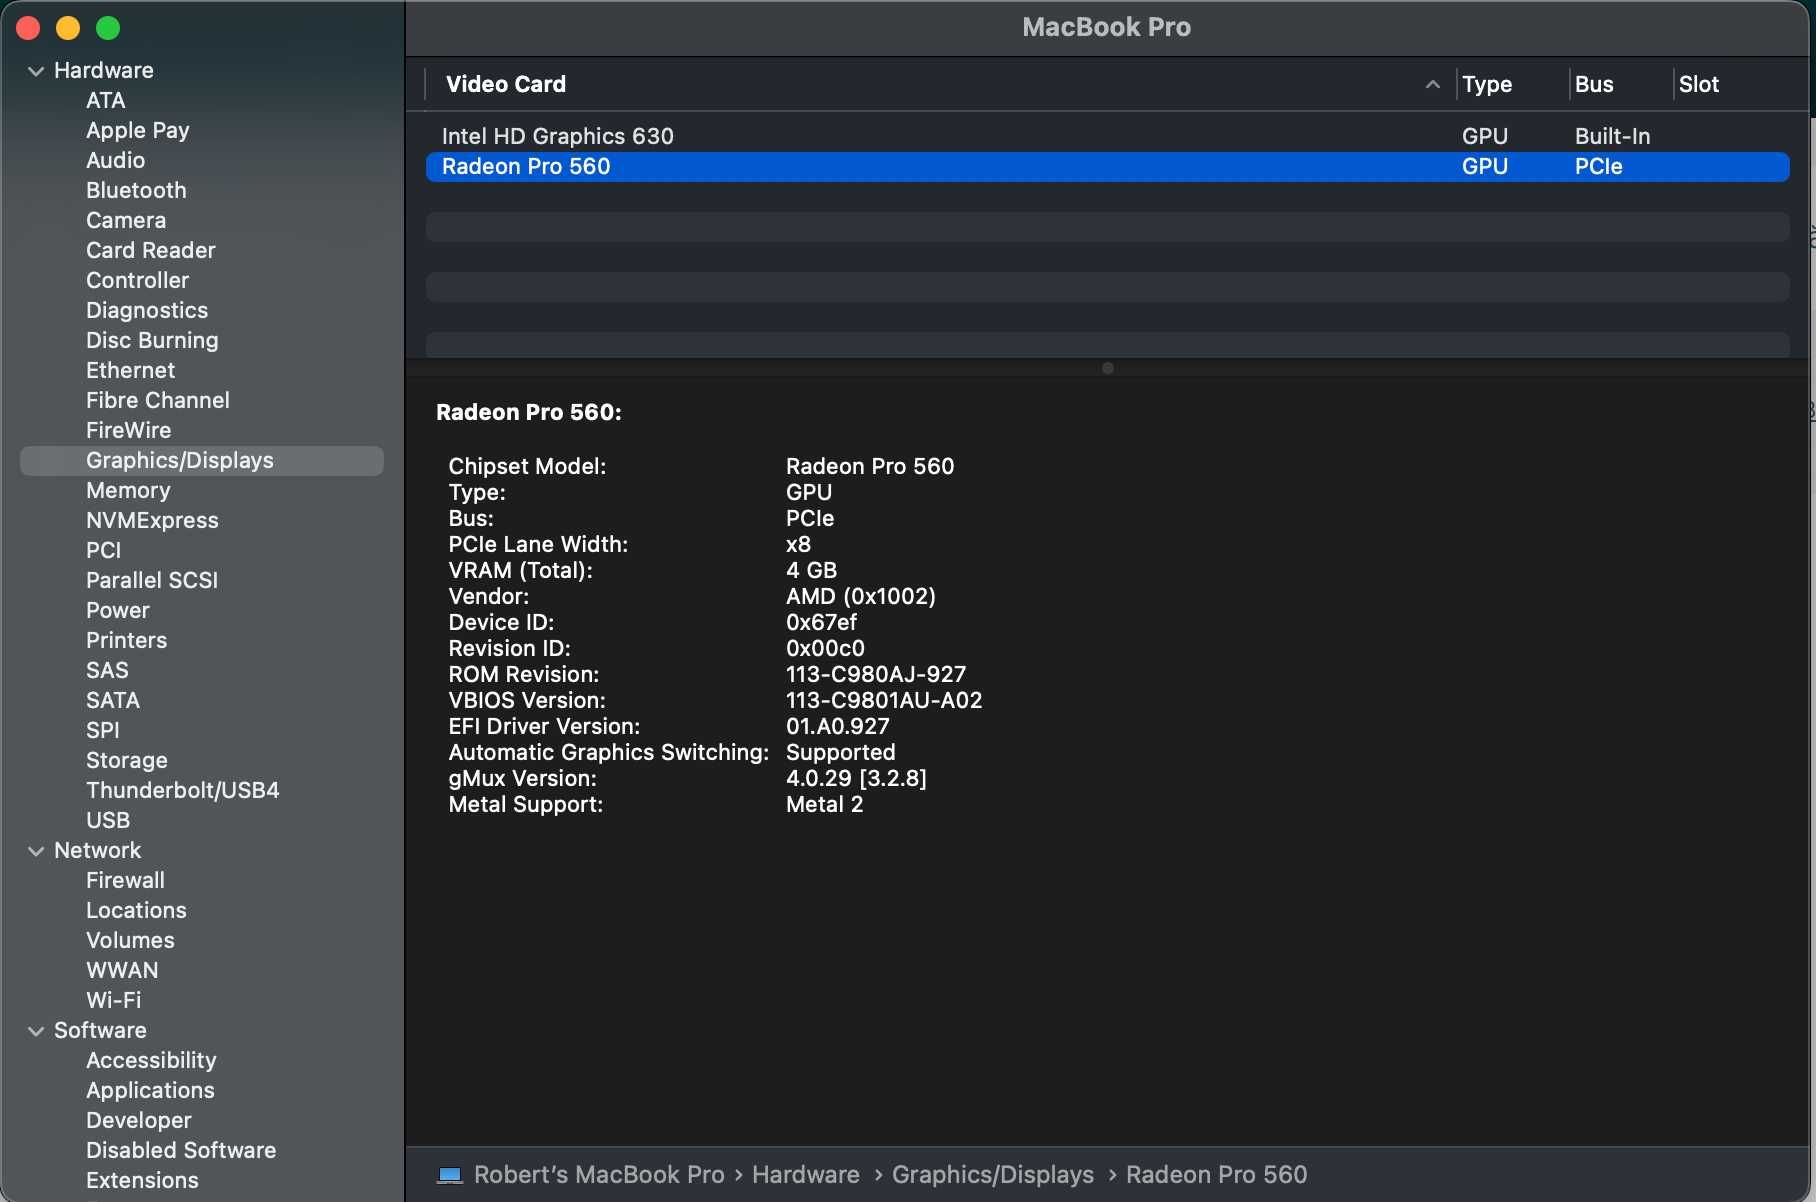Sort by the Slot column header
1816x1202 pixels.
pyautogui.click(x=1699, y=85)
